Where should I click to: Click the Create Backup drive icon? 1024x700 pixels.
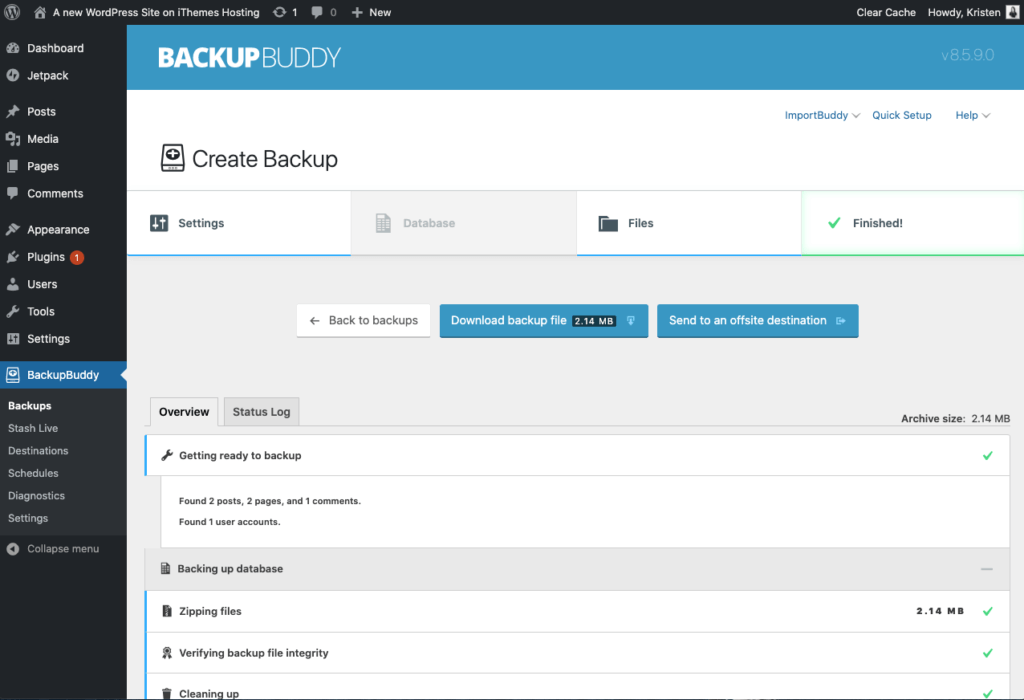[172, 158]
